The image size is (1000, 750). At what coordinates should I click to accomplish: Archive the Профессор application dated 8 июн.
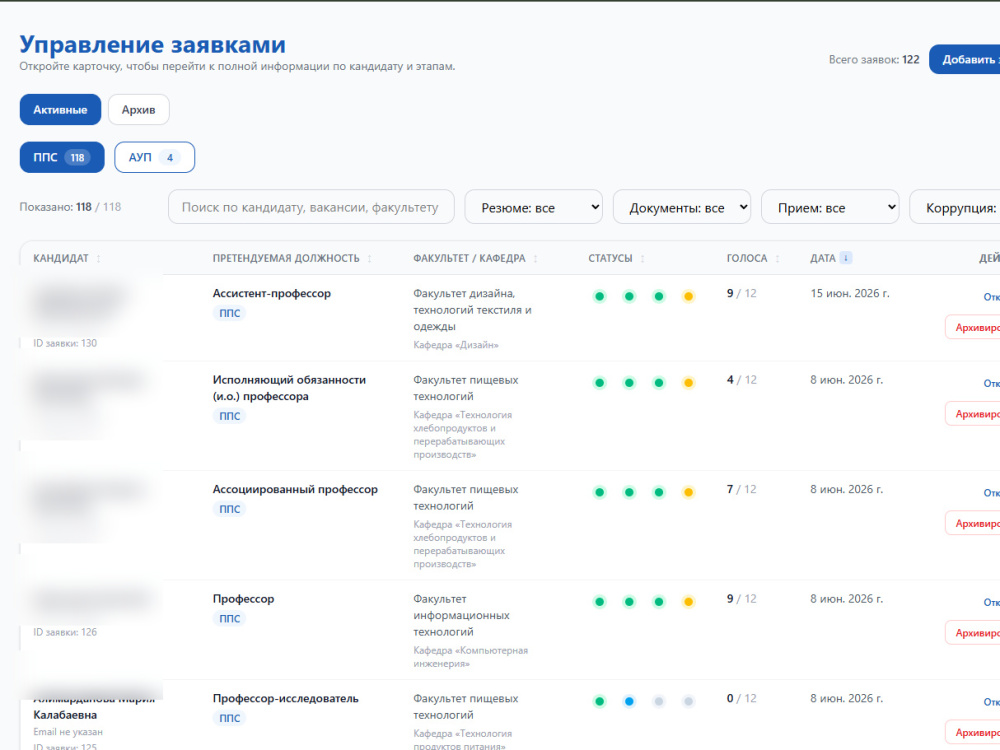(973, 633)
